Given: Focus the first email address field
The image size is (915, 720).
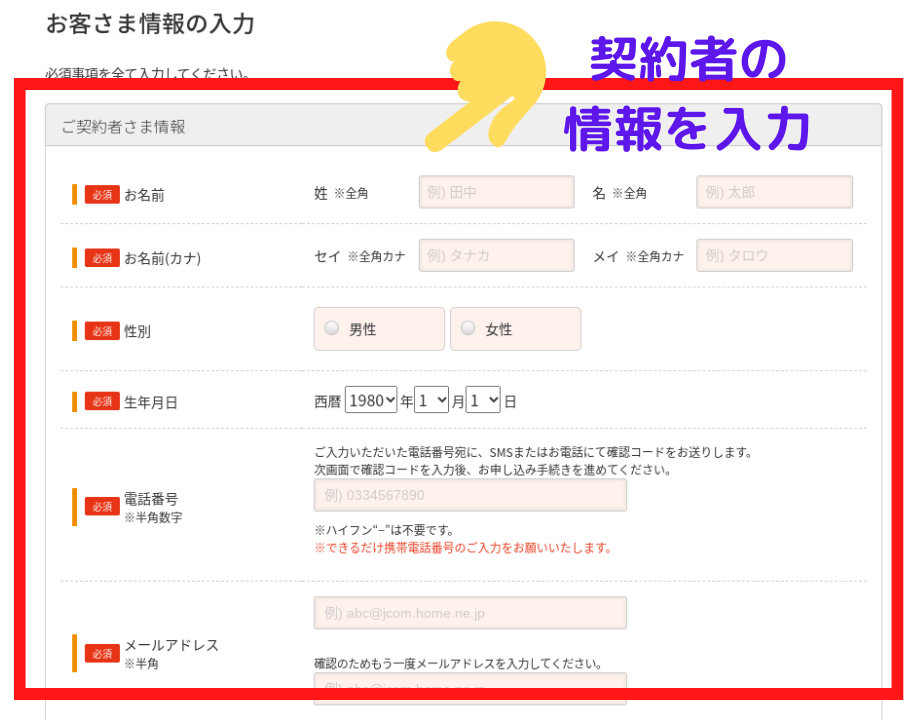Looking at the screenshot, I should click(x=470, y=613).
